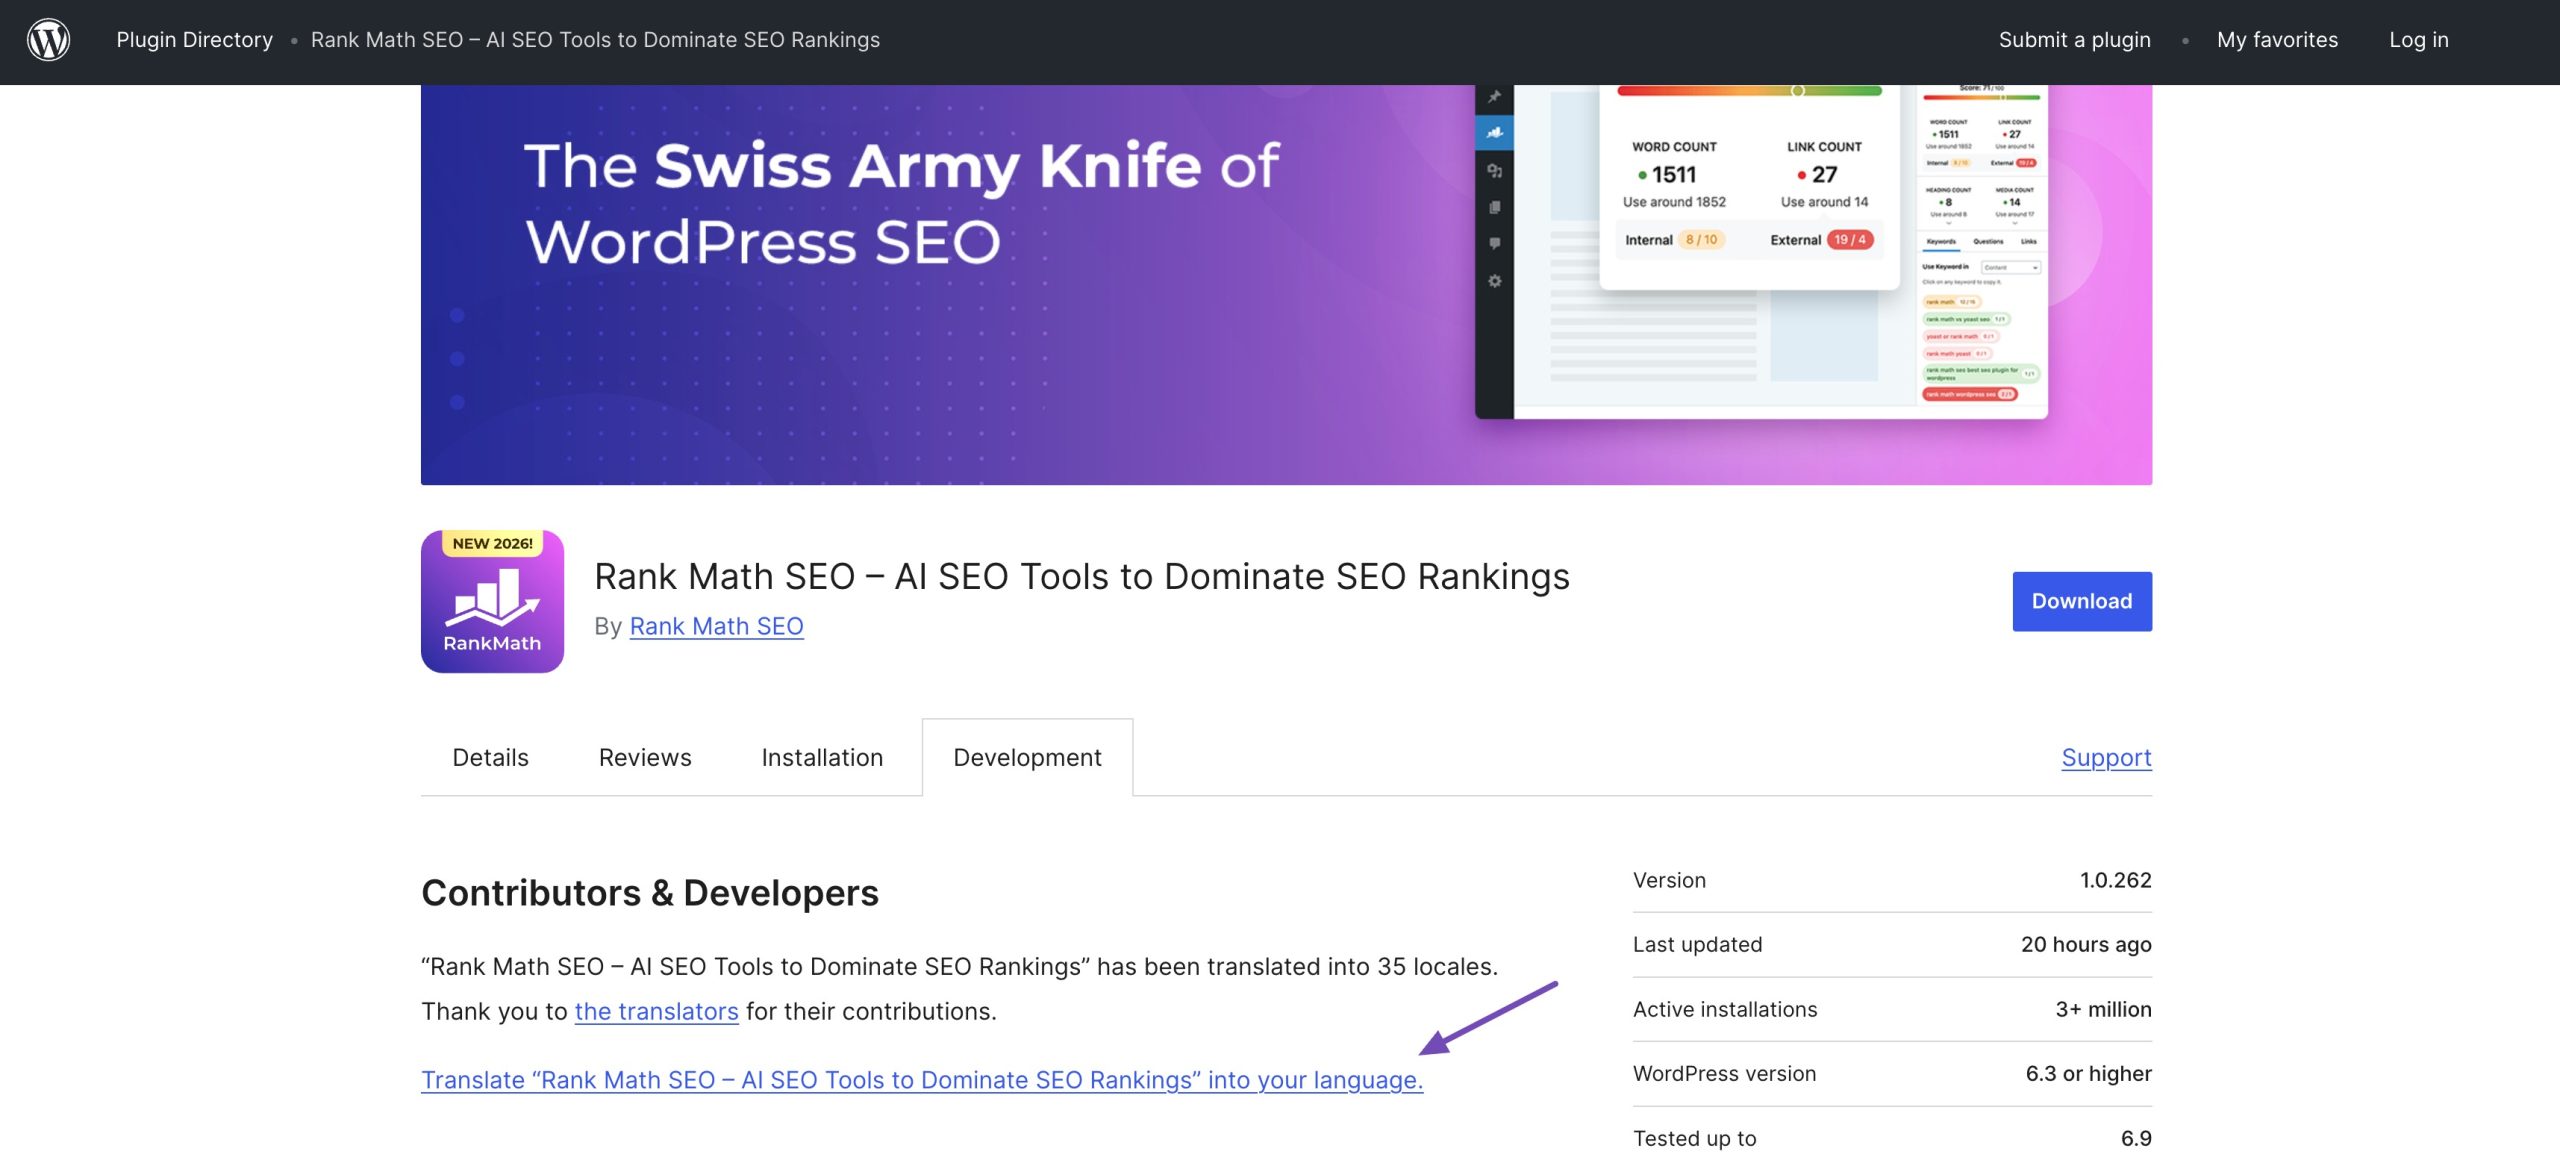Image resolution: width=2560 pixels, height=1166 pixels.
Task: Open the Support link
Action: pos(2106,757)
